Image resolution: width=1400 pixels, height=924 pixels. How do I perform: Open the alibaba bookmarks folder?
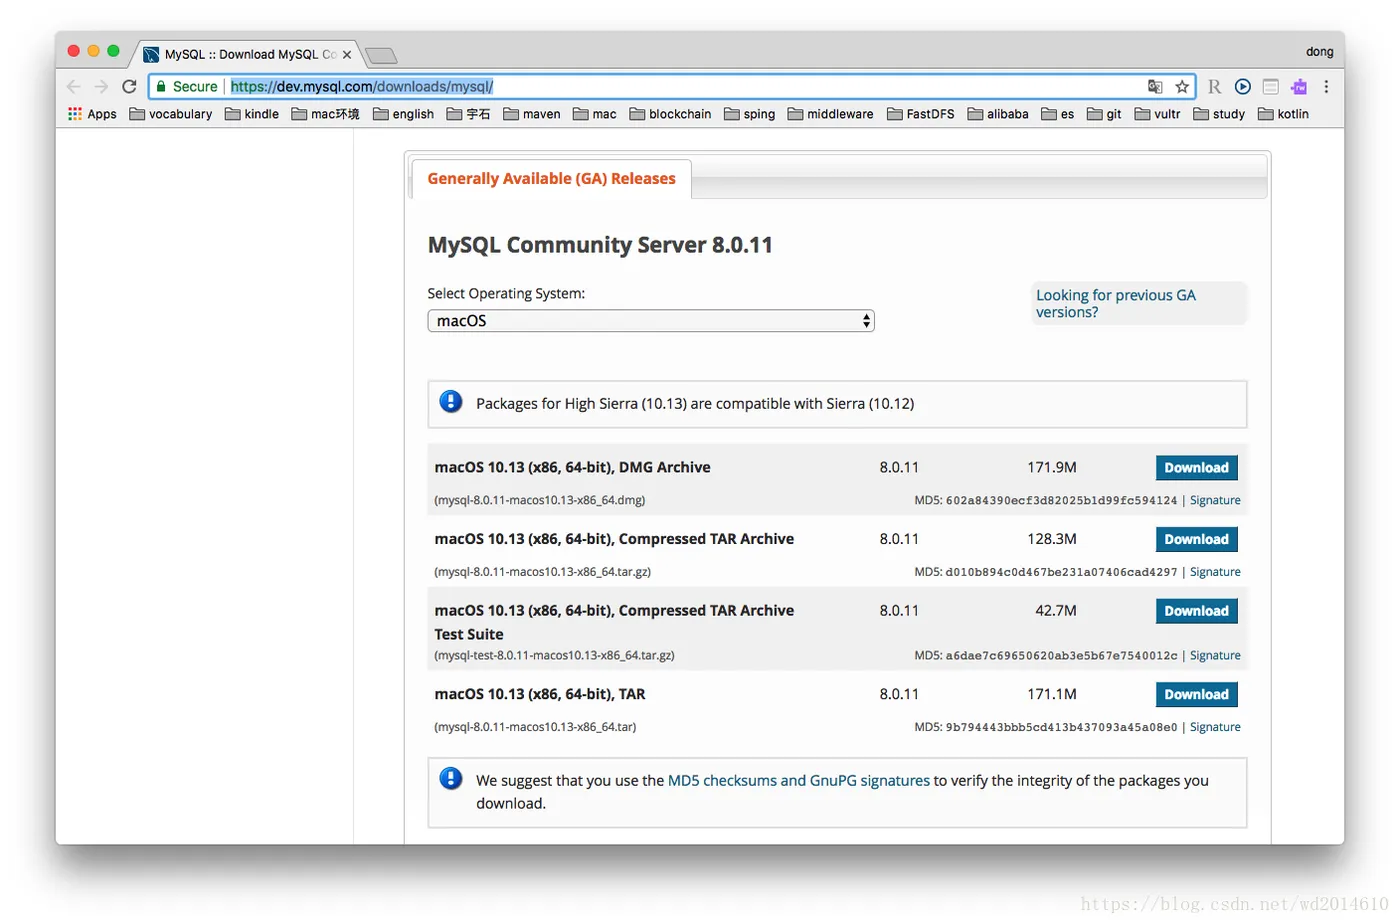[998, 114]
